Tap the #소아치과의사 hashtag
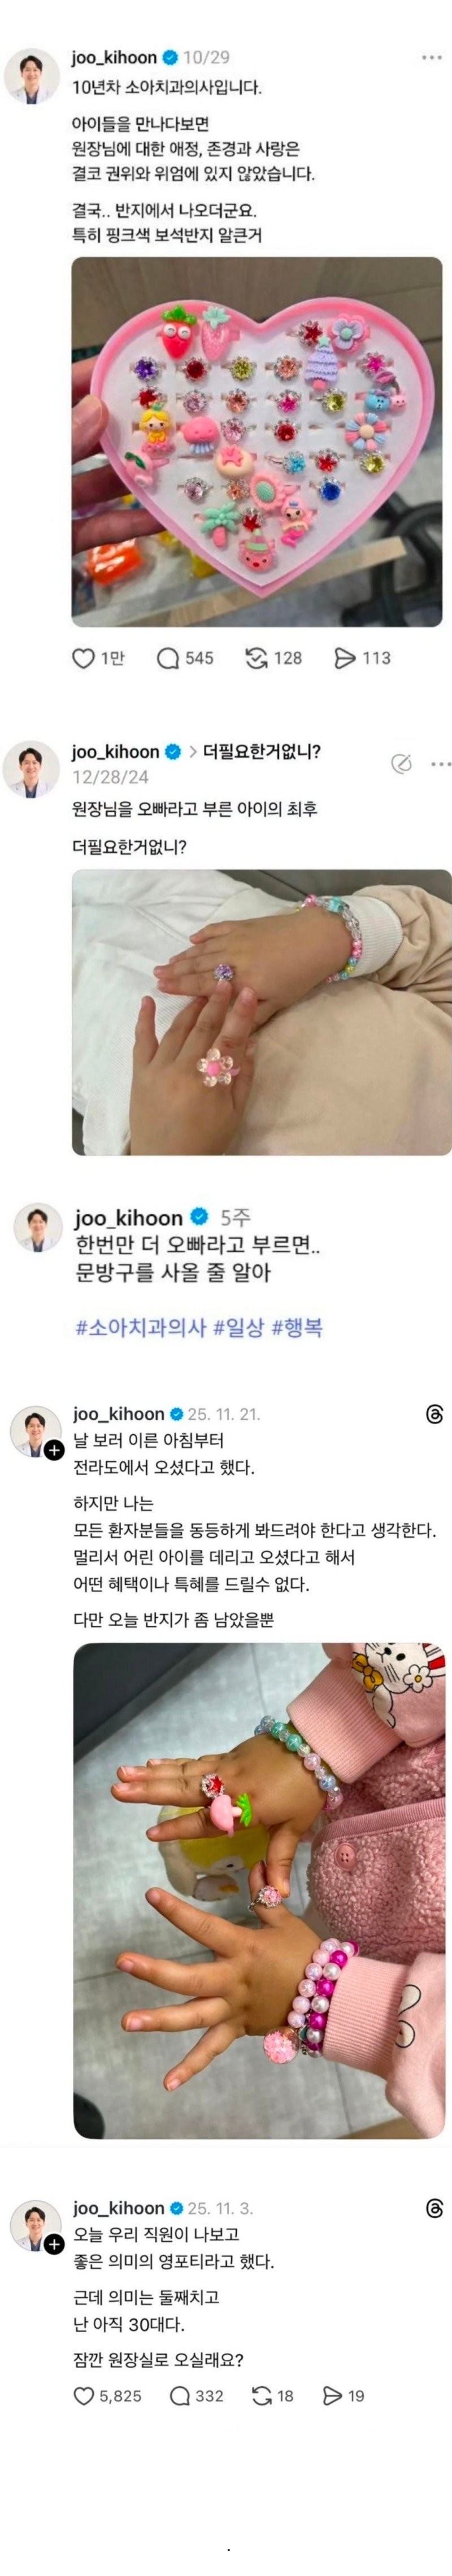This screenshot has width=452, height=2576. point(141,1327)
